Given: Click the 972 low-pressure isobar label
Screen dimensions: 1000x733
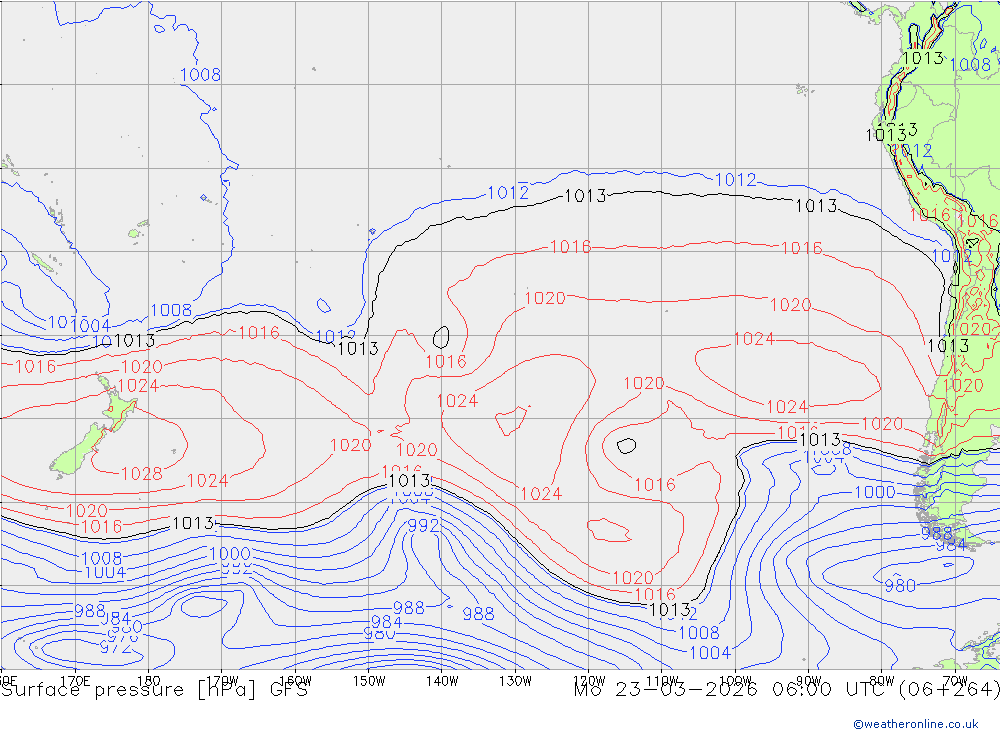Looking at the screenshot, I should pos(116,648).
